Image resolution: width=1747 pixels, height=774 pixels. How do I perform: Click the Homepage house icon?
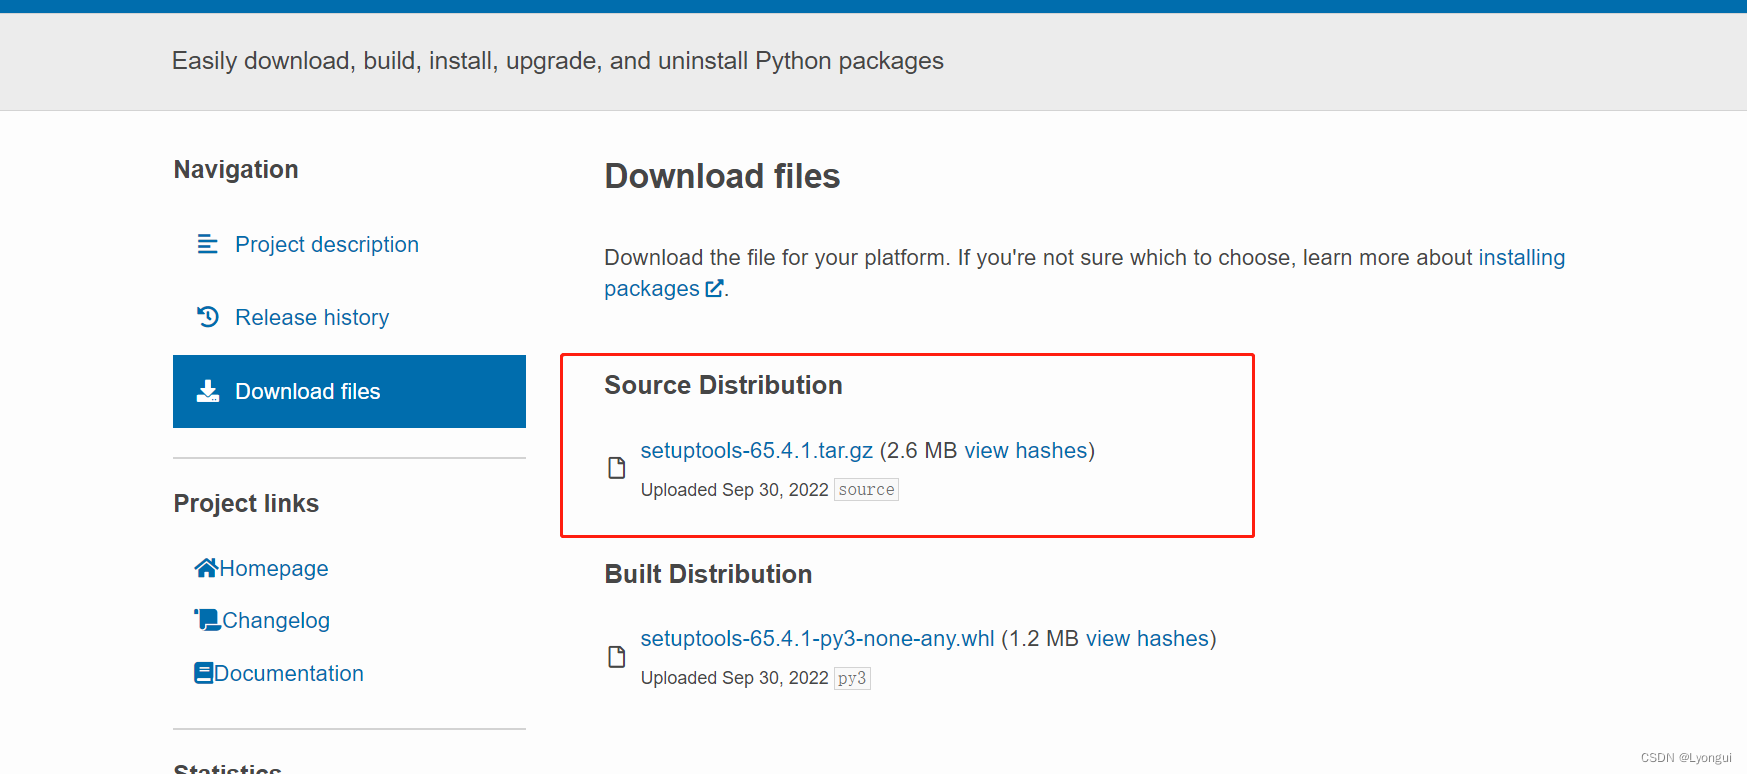click(x=206, y=568)
